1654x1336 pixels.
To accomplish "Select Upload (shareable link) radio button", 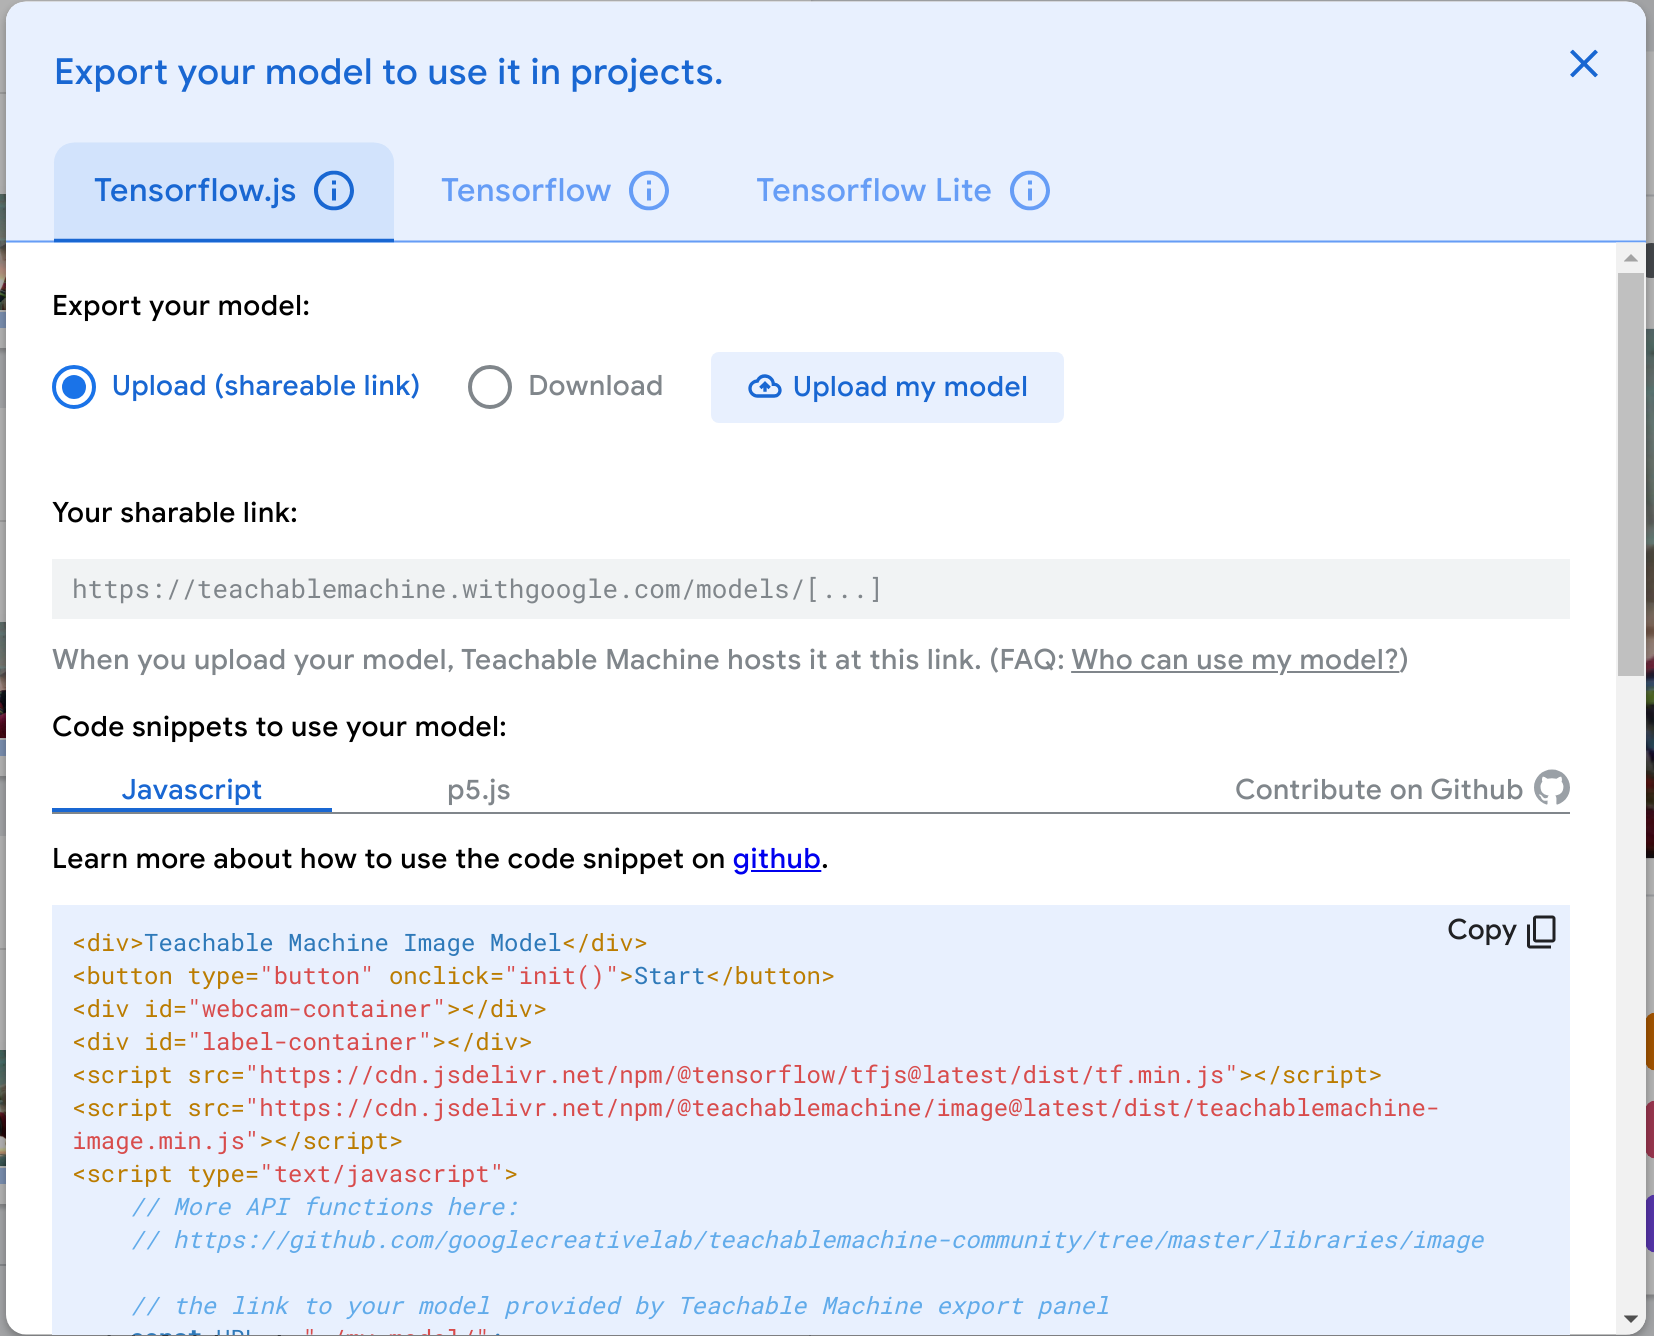I will [x=74, y=387].
